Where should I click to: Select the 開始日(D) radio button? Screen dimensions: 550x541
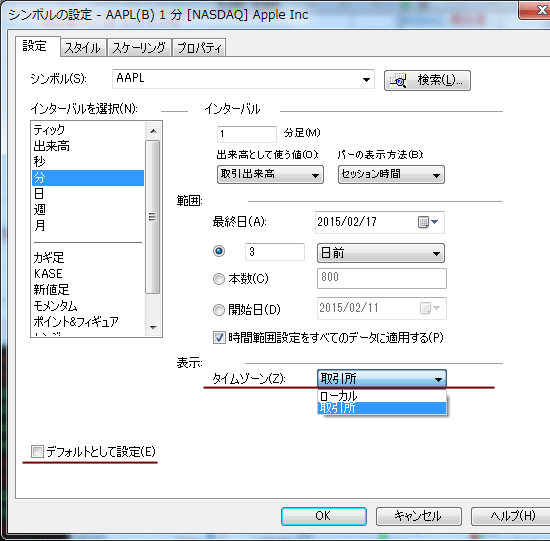219,310
